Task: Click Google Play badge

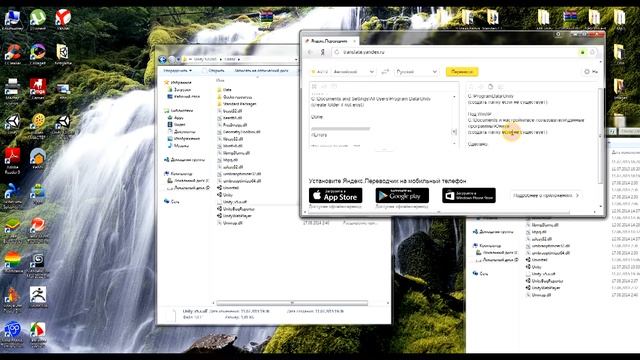Action: (402, 196)
